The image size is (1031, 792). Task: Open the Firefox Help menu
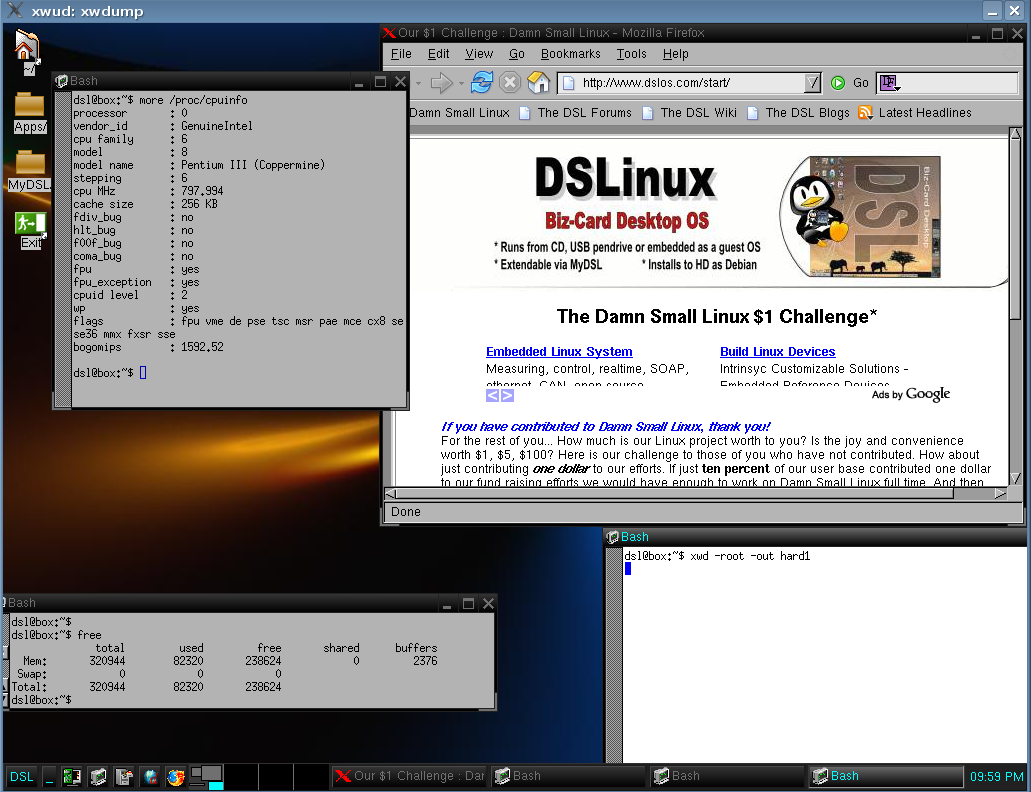675,54
